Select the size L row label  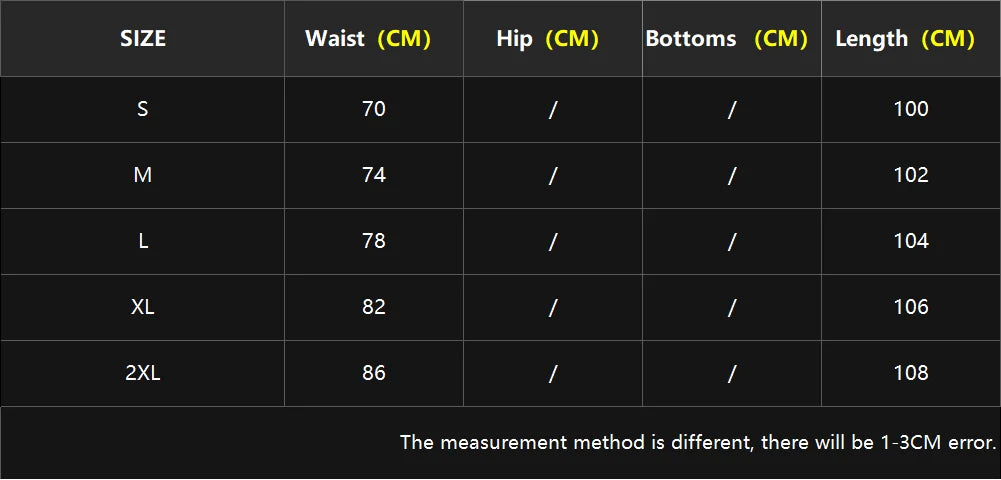click(x=143, y=241)
